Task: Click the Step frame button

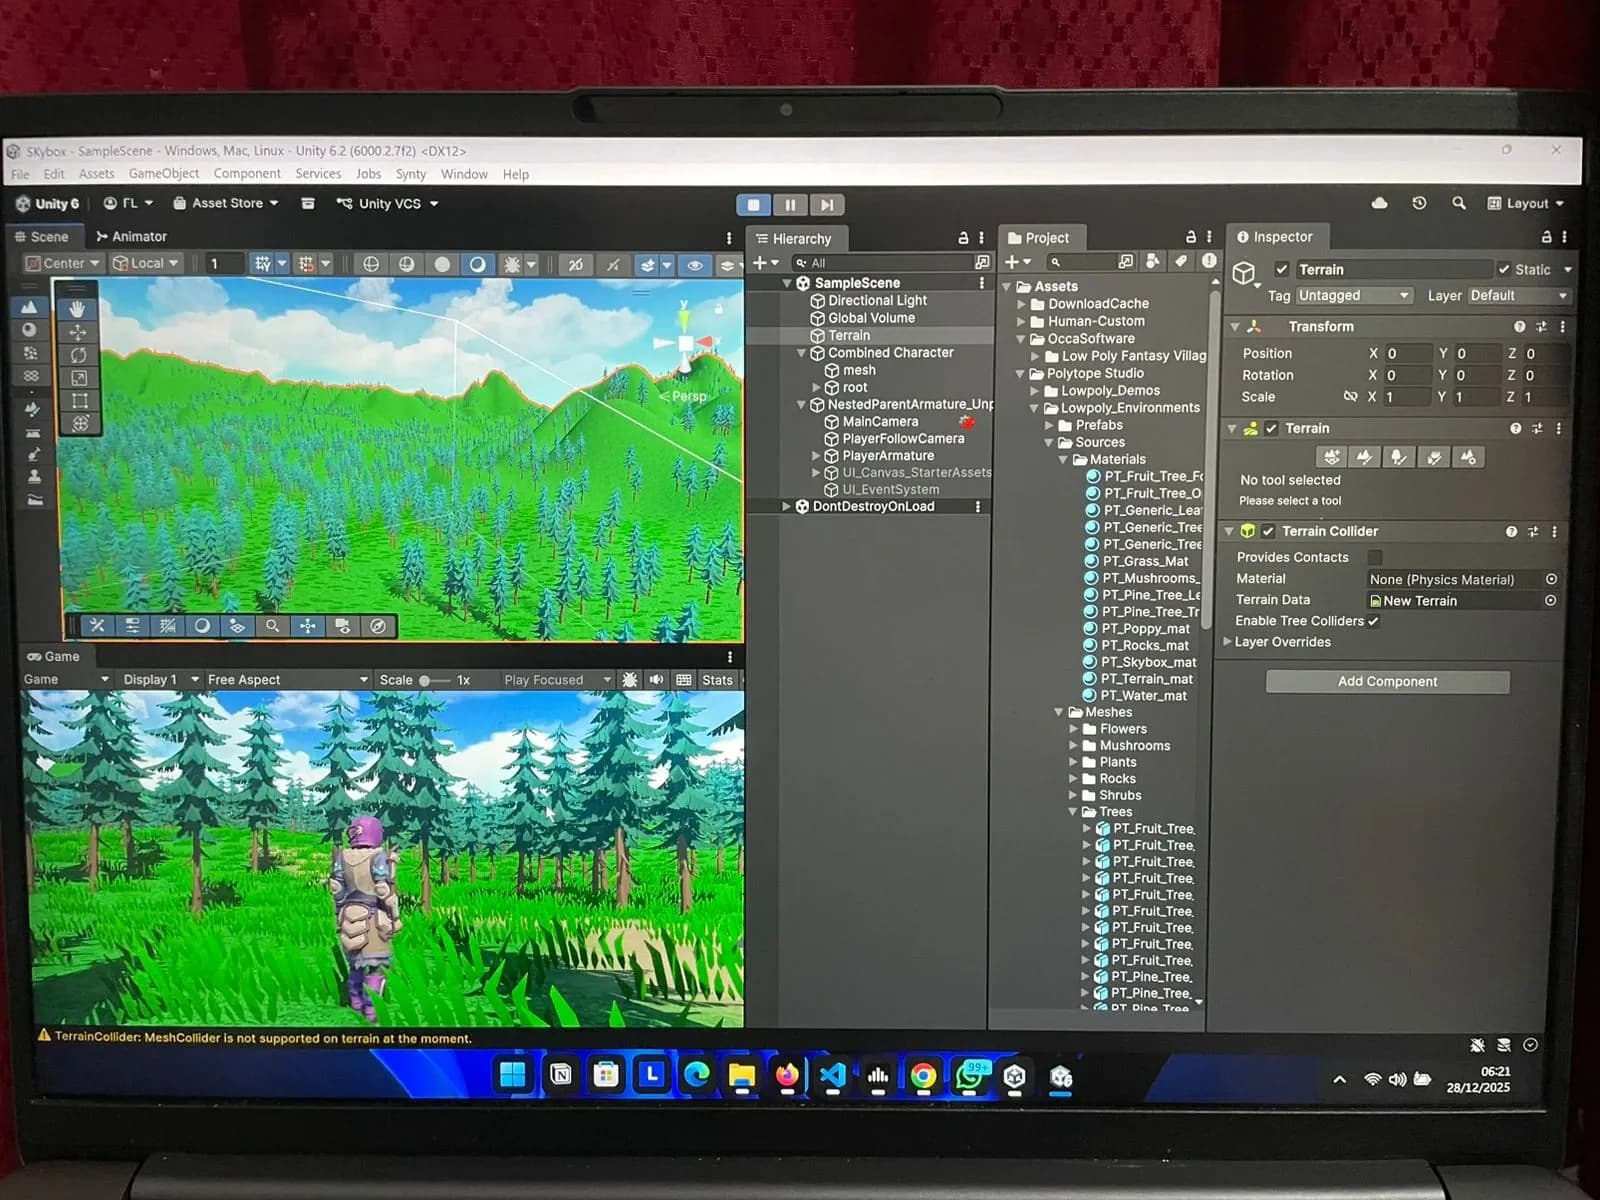Action: point(827,205)
